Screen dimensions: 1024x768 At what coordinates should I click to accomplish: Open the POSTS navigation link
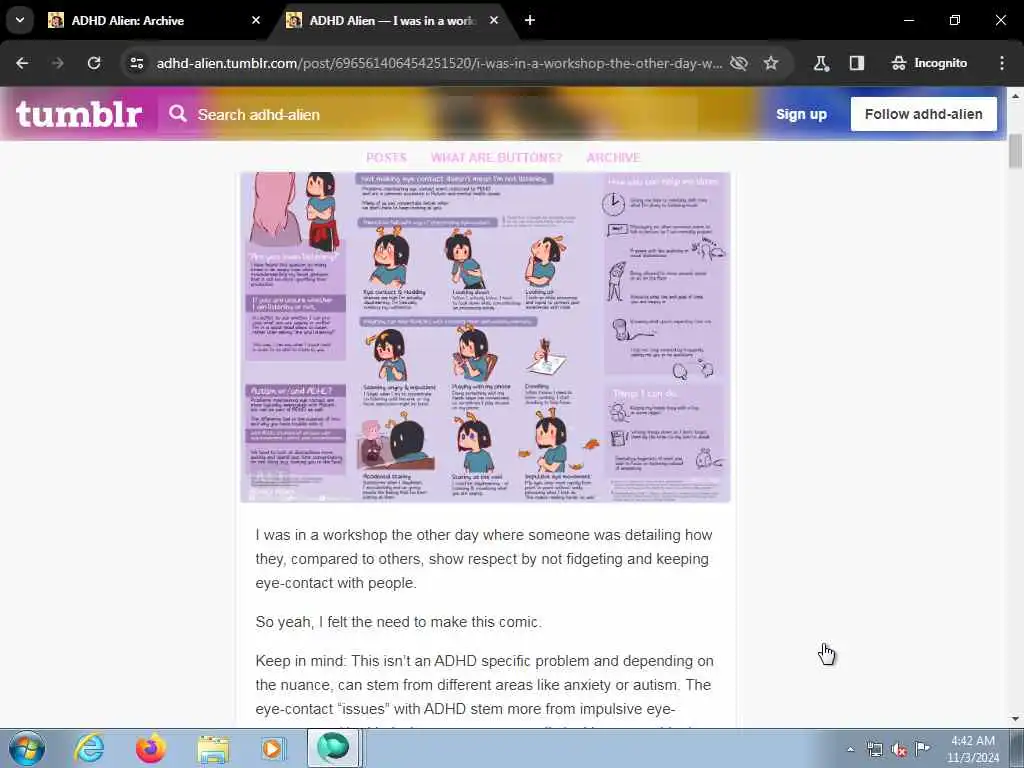pos(386,157)
